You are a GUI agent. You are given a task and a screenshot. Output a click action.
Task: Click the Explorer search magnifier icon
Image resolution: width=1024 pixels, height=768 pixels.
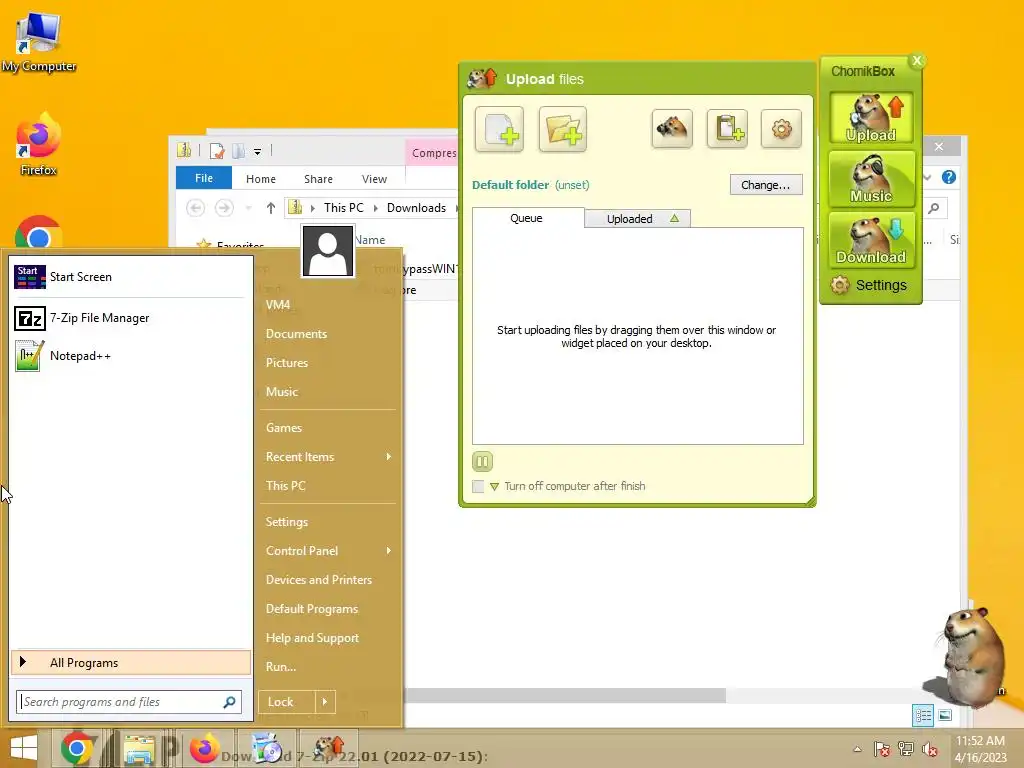(x=934, y=208)
